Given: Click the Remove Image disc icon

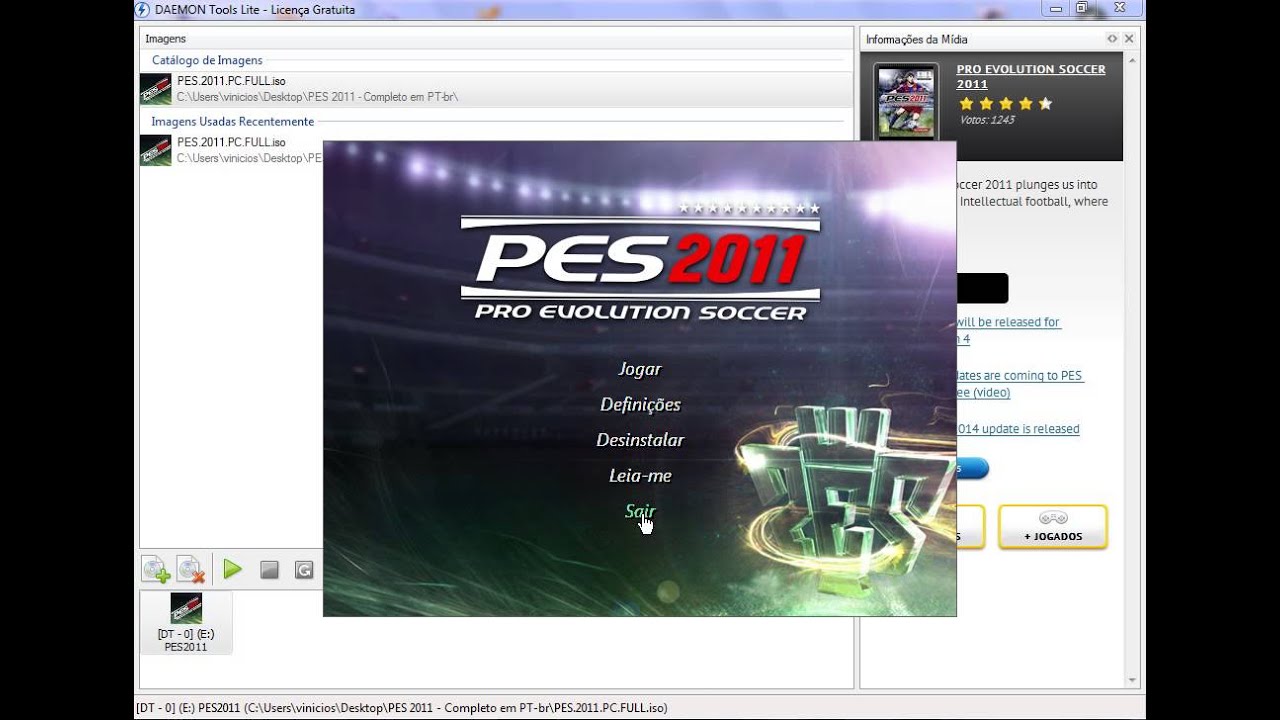Looking at the screenshot, I should [191, 570].
